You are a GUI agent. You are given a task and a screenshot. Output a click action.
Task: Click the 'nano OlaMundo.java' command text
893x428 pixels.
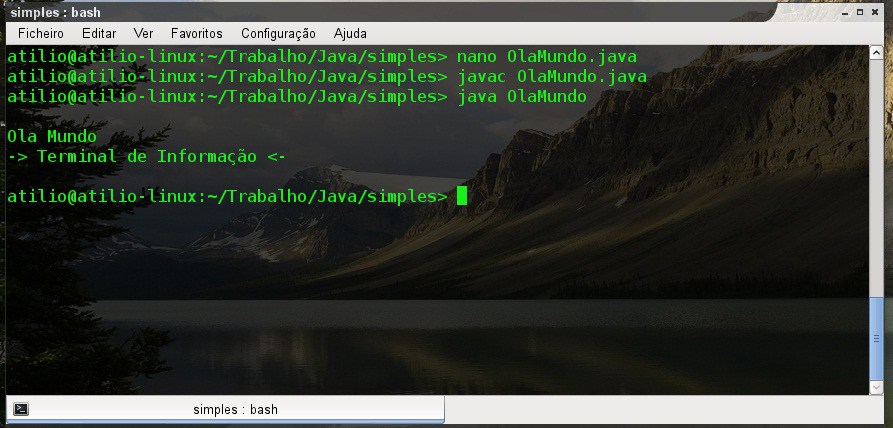pyautogui.click(x=547, y=57)
